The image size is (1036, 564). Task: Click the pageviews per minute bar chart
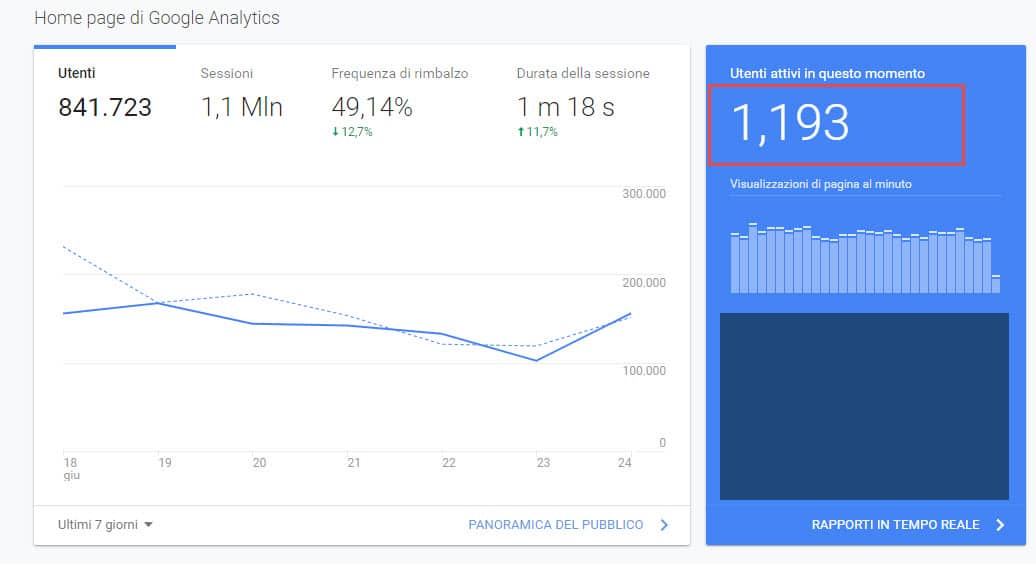coord(865,258)
